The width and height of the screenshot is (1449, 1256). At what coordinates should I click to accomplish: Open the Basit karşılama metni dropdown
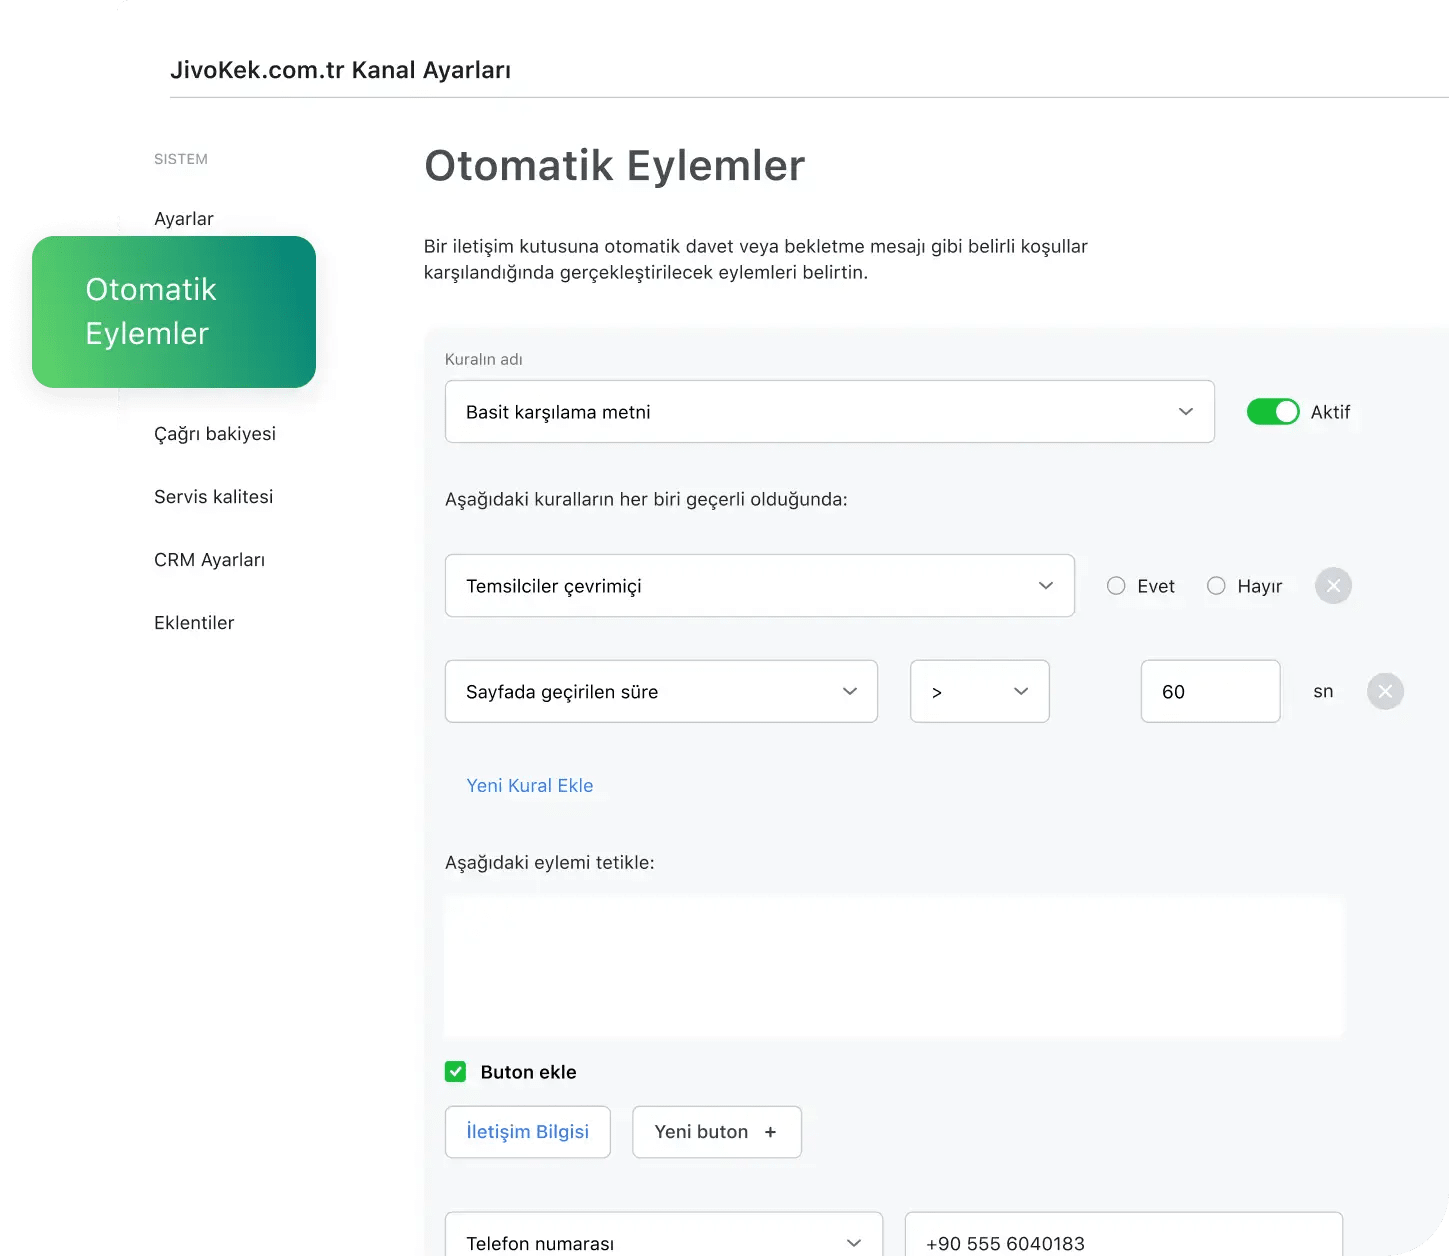pyautogui.click(x=830, y=411)
